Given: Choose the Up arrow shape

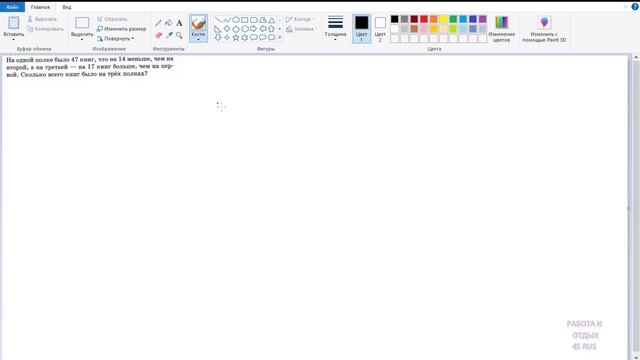Looking at the screenshot, I should coord(271,29).
